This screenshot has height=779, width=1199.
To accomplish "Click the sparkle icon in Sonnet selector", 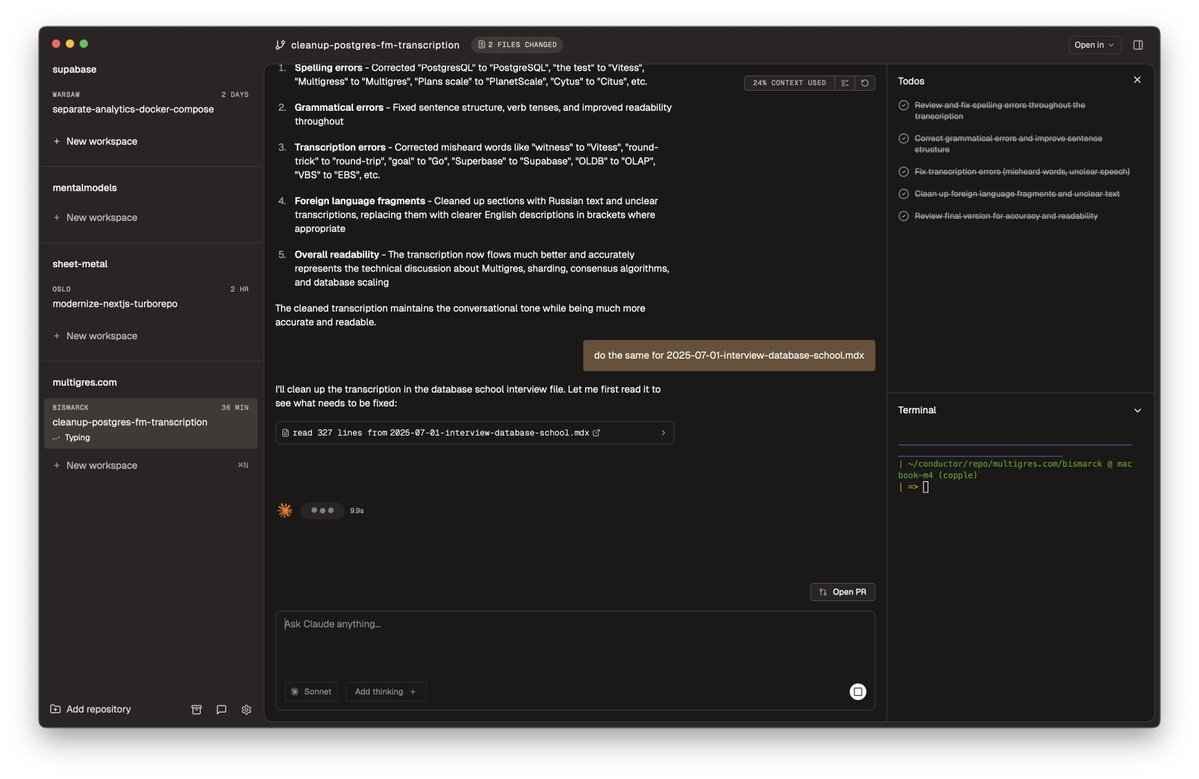I will (294, 692).
